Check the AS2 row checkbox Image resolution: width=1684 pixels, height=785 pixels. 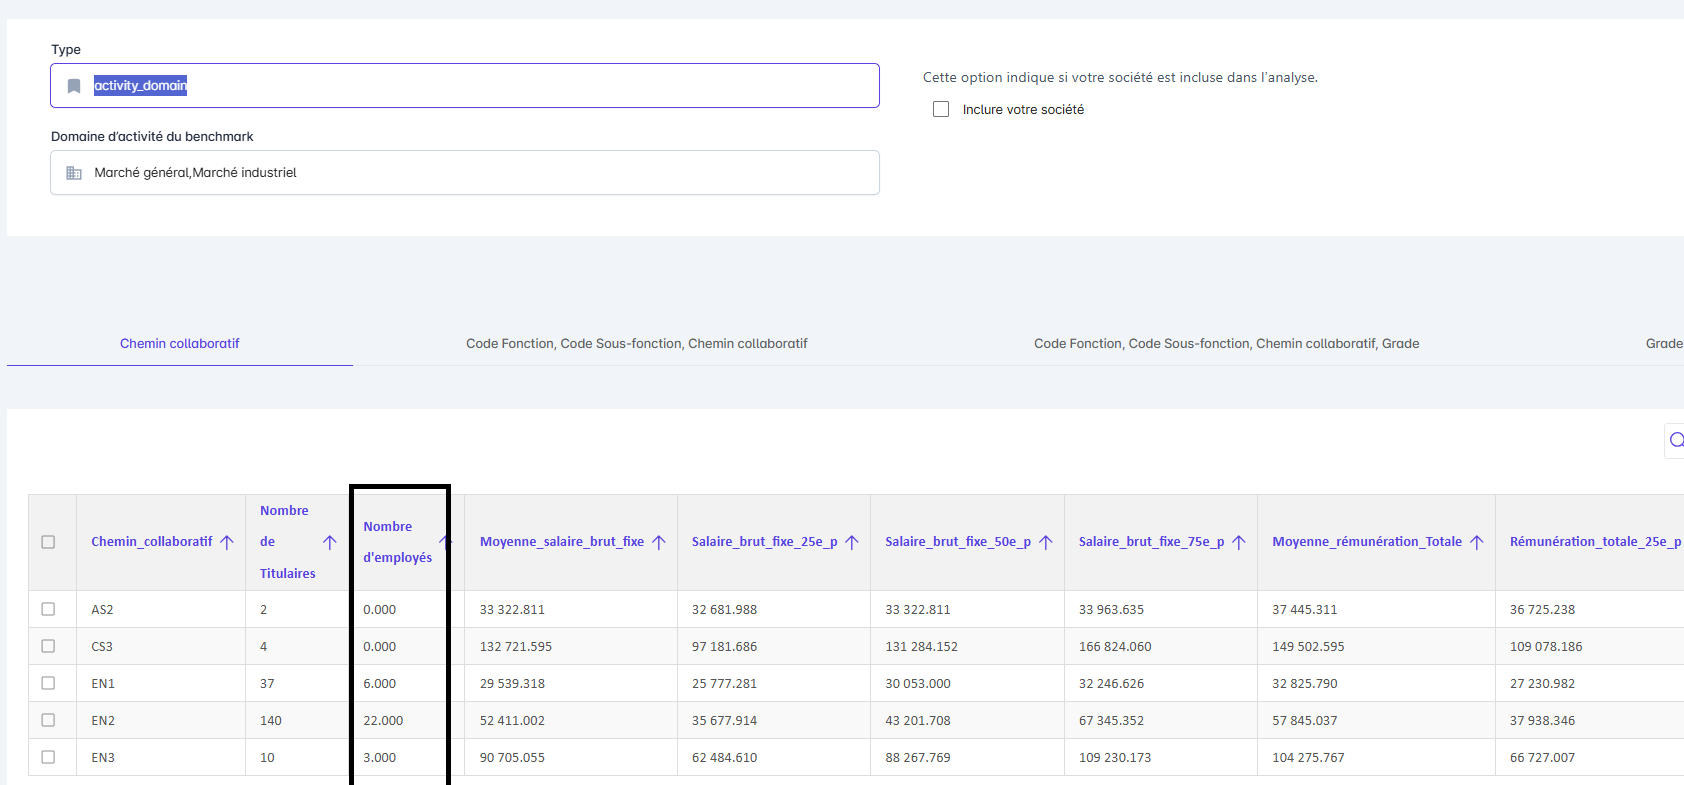point(48,609)
